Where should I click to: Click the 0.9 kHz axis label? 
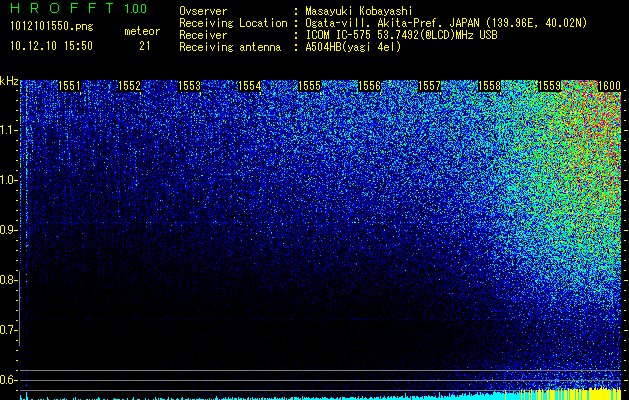(x=8, y=230)
